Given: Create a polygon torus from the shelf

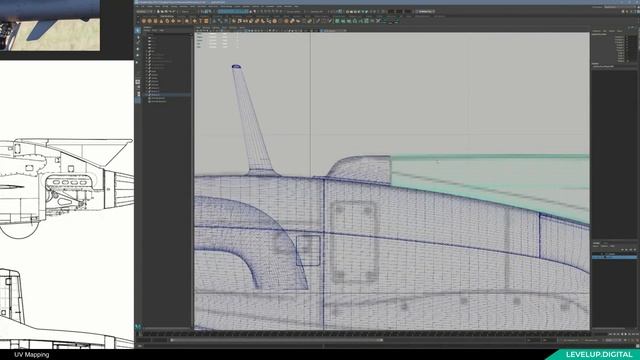Looking at the screenshot, I should [167, 21].
